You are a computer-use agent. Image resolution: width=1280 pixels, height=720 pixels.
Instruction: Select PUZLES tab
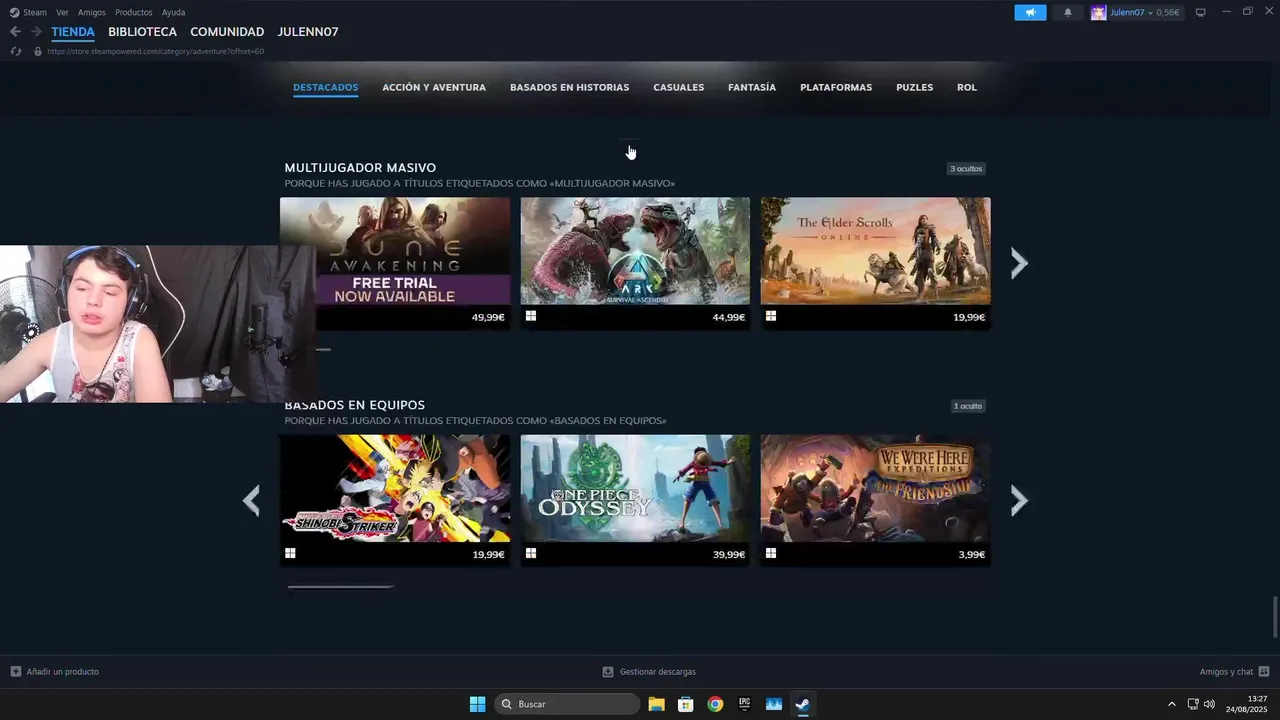(914, 87)
